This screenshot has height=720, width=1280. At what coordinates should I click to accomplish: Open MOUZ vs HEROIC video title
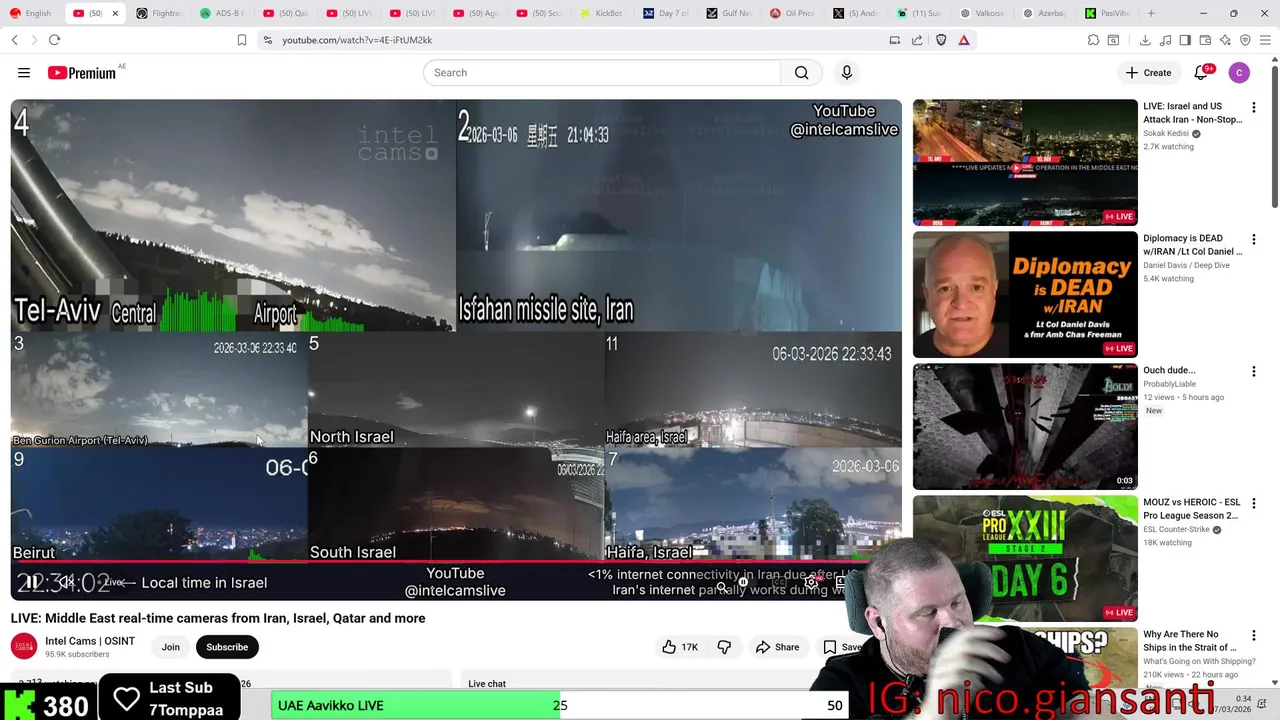1192,509
